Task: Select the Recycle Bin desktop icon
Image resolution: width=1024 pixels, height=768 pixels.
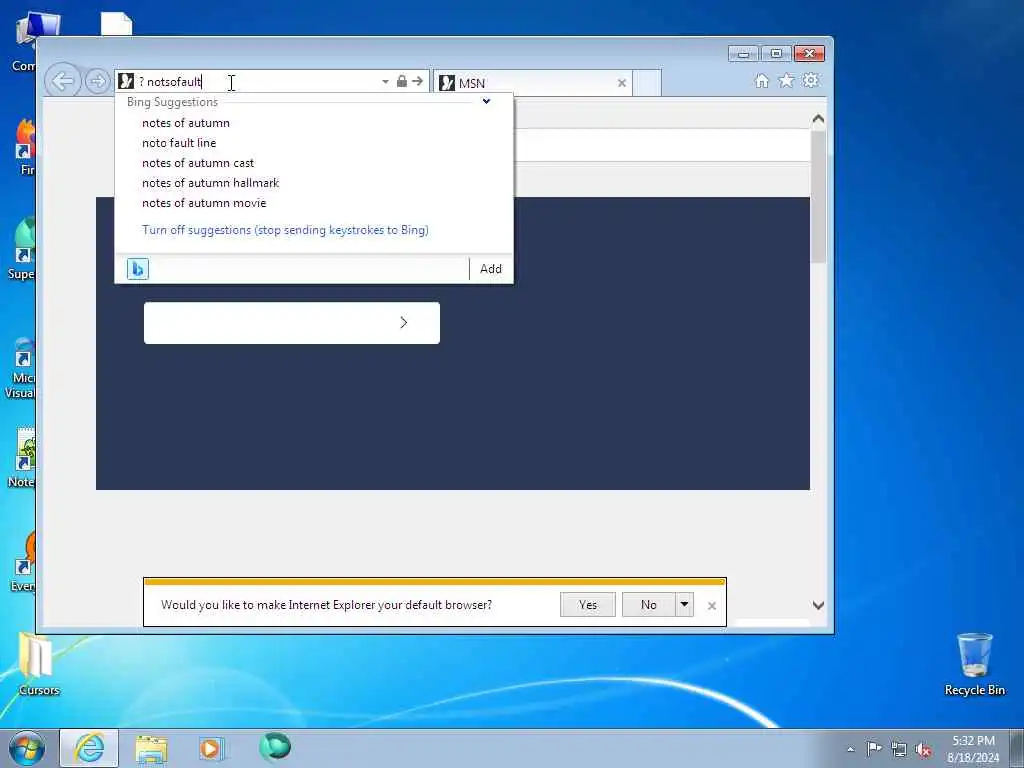Action: tap(974, 664)
